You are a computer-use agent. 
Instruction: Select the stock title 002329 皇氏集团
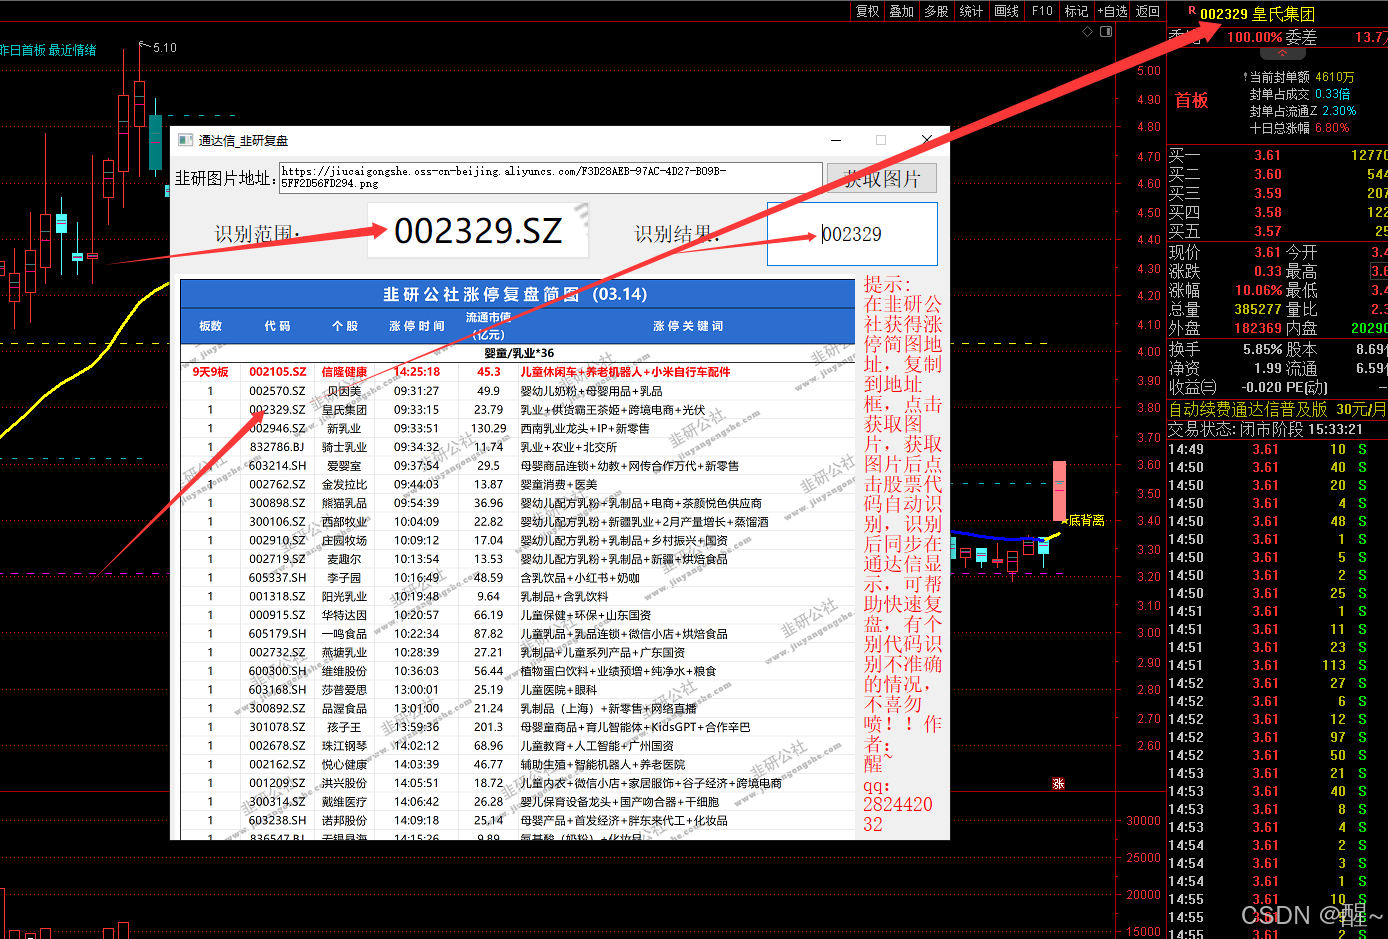(1258, 14)
